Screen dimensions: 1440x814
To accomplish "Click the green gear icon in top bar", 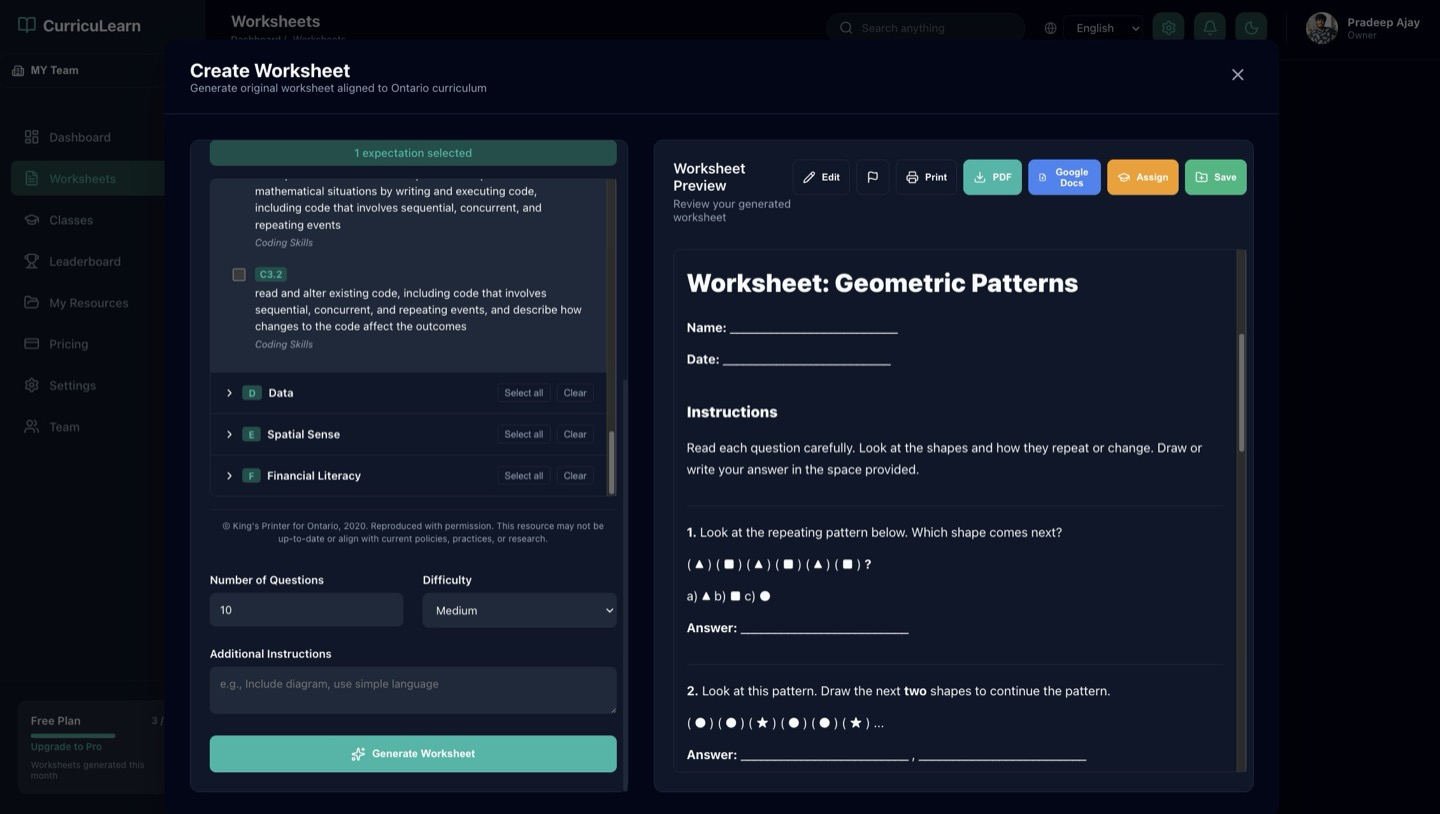I will [1168, 28].
